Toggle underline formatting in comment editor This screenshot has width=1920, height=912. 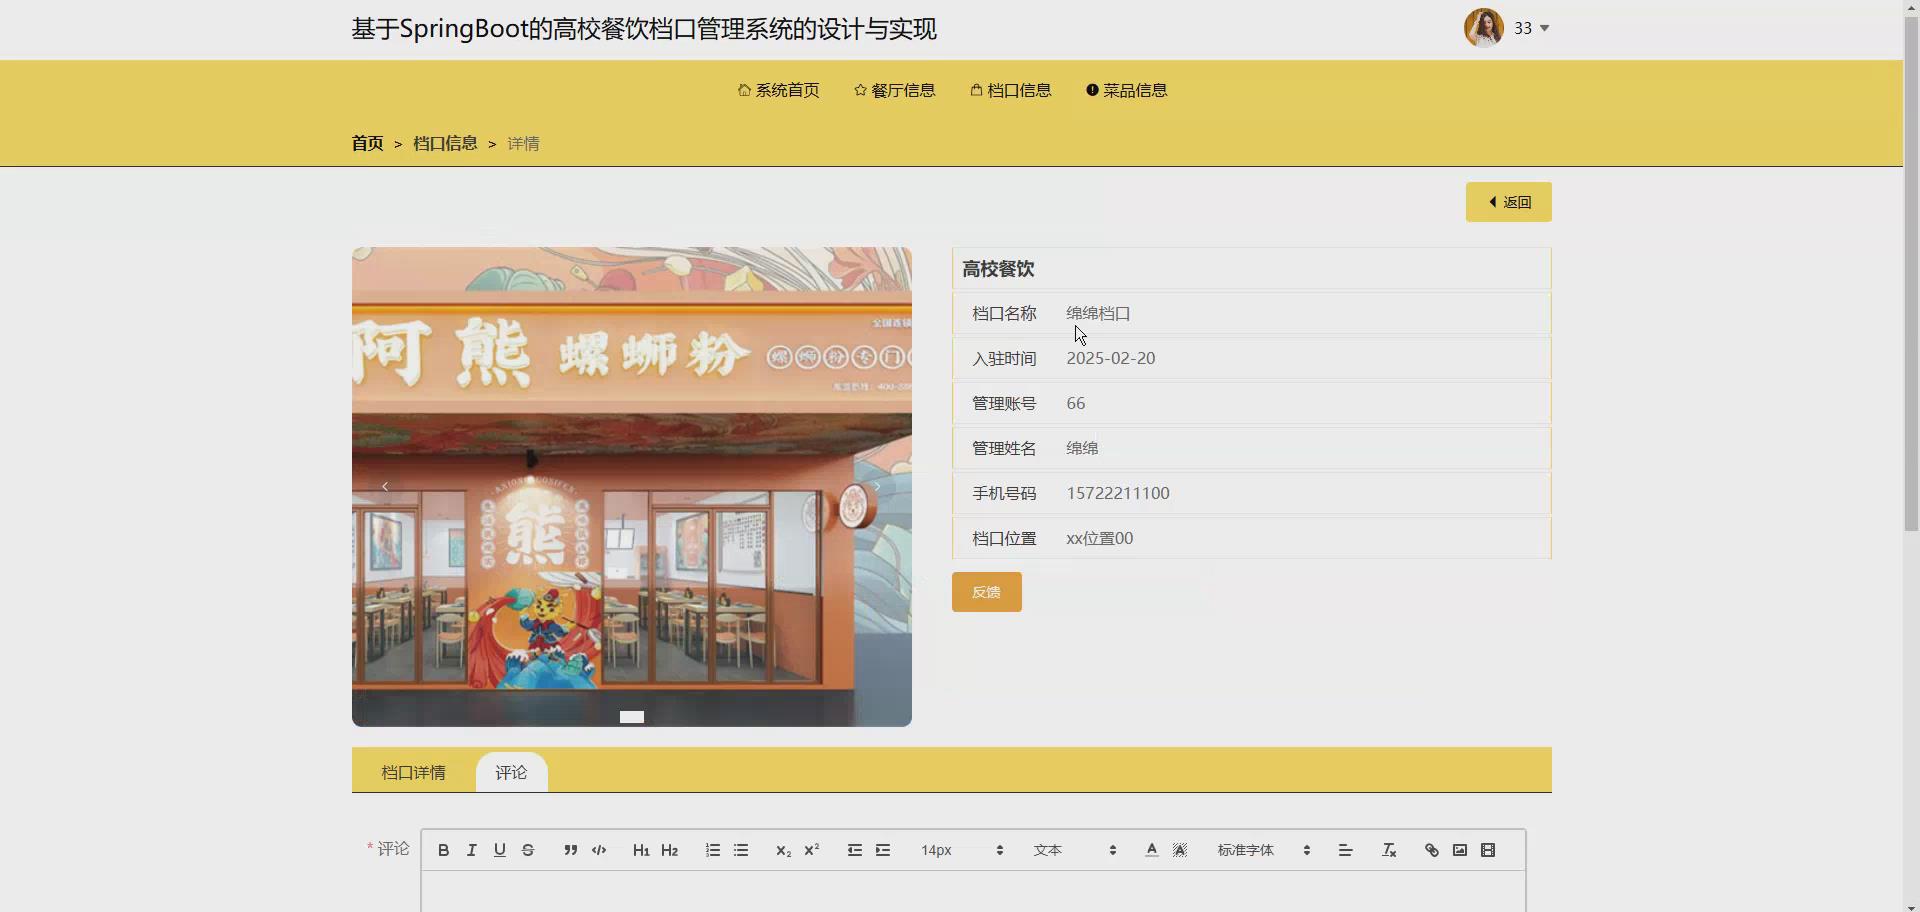pyautogui.click(x=499, y=850)
